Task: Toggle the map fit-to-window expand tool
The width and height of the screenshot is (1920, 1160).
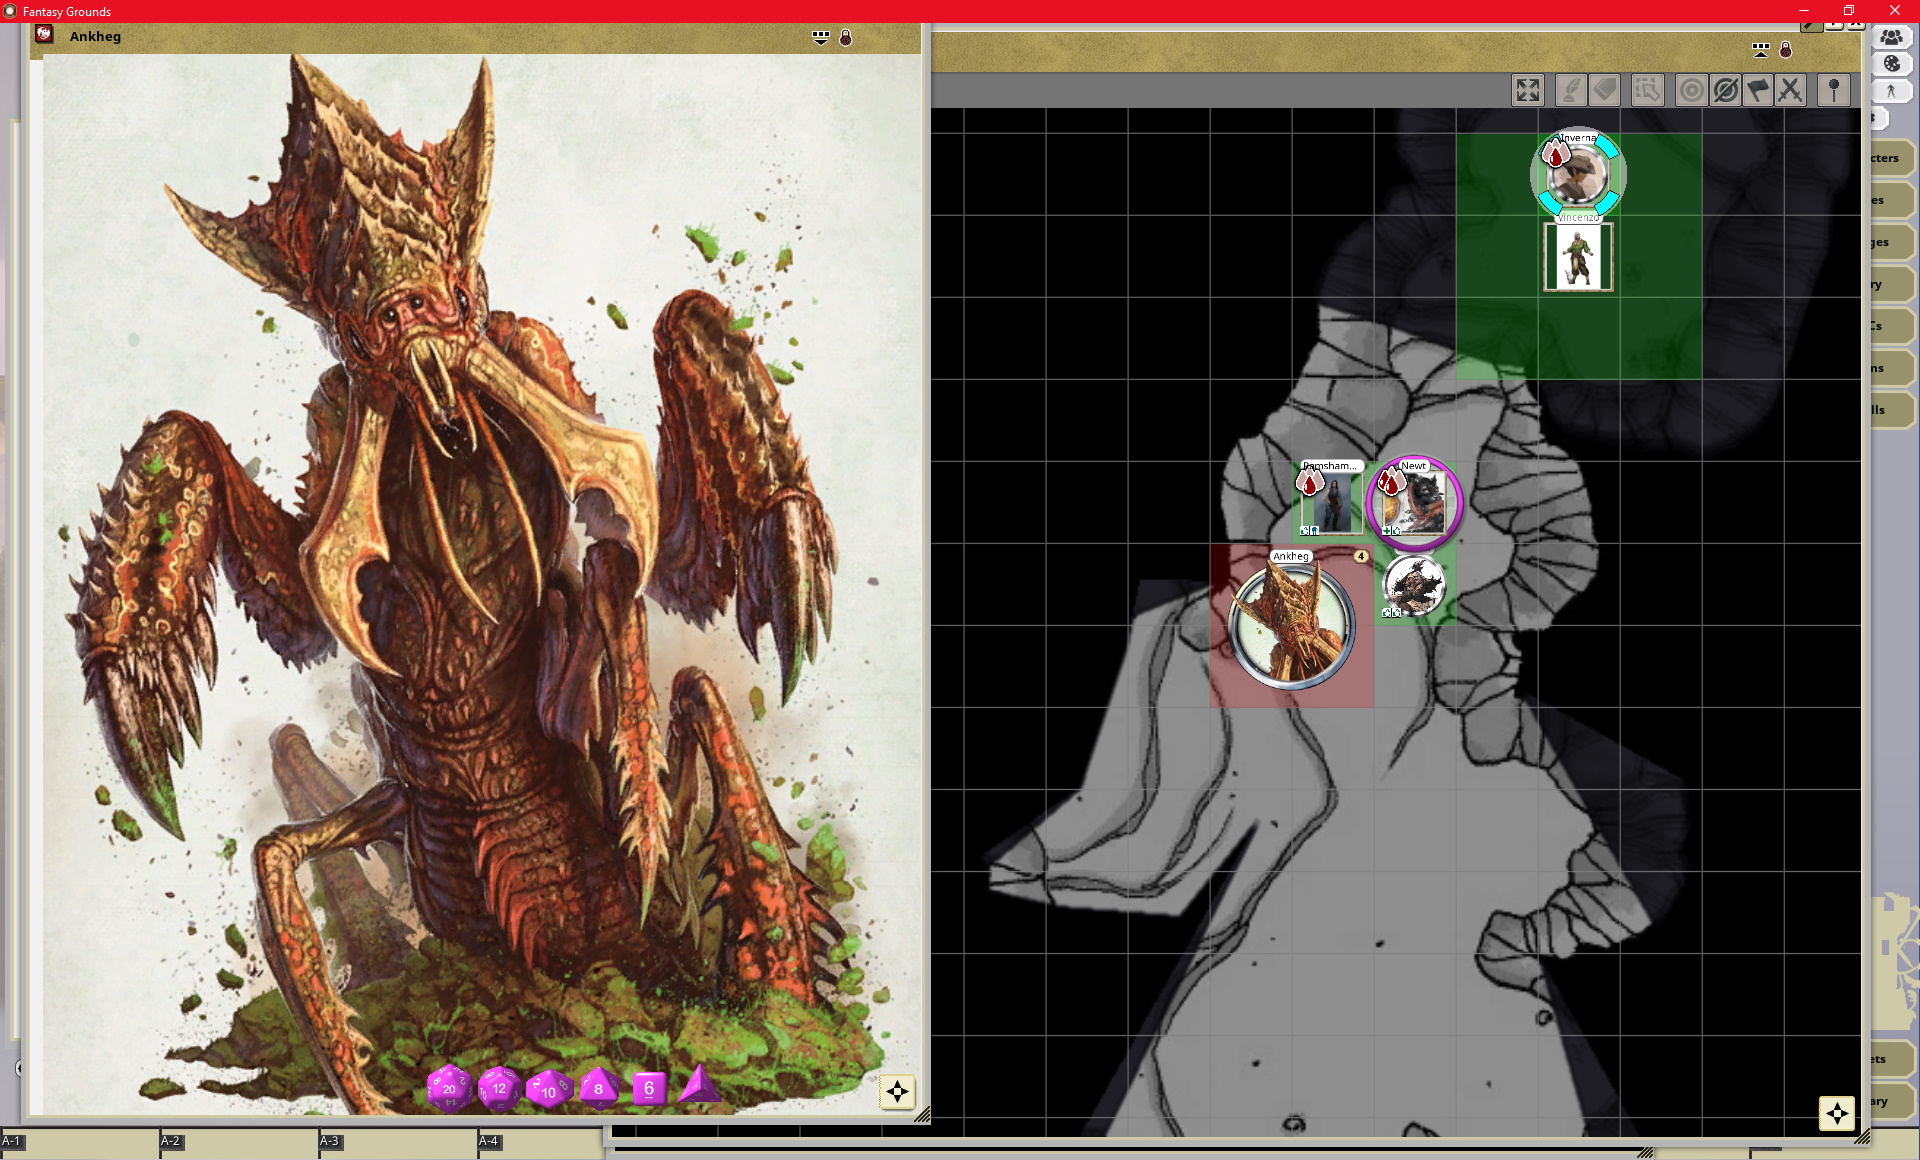Action: click(x=1528, y=90)
